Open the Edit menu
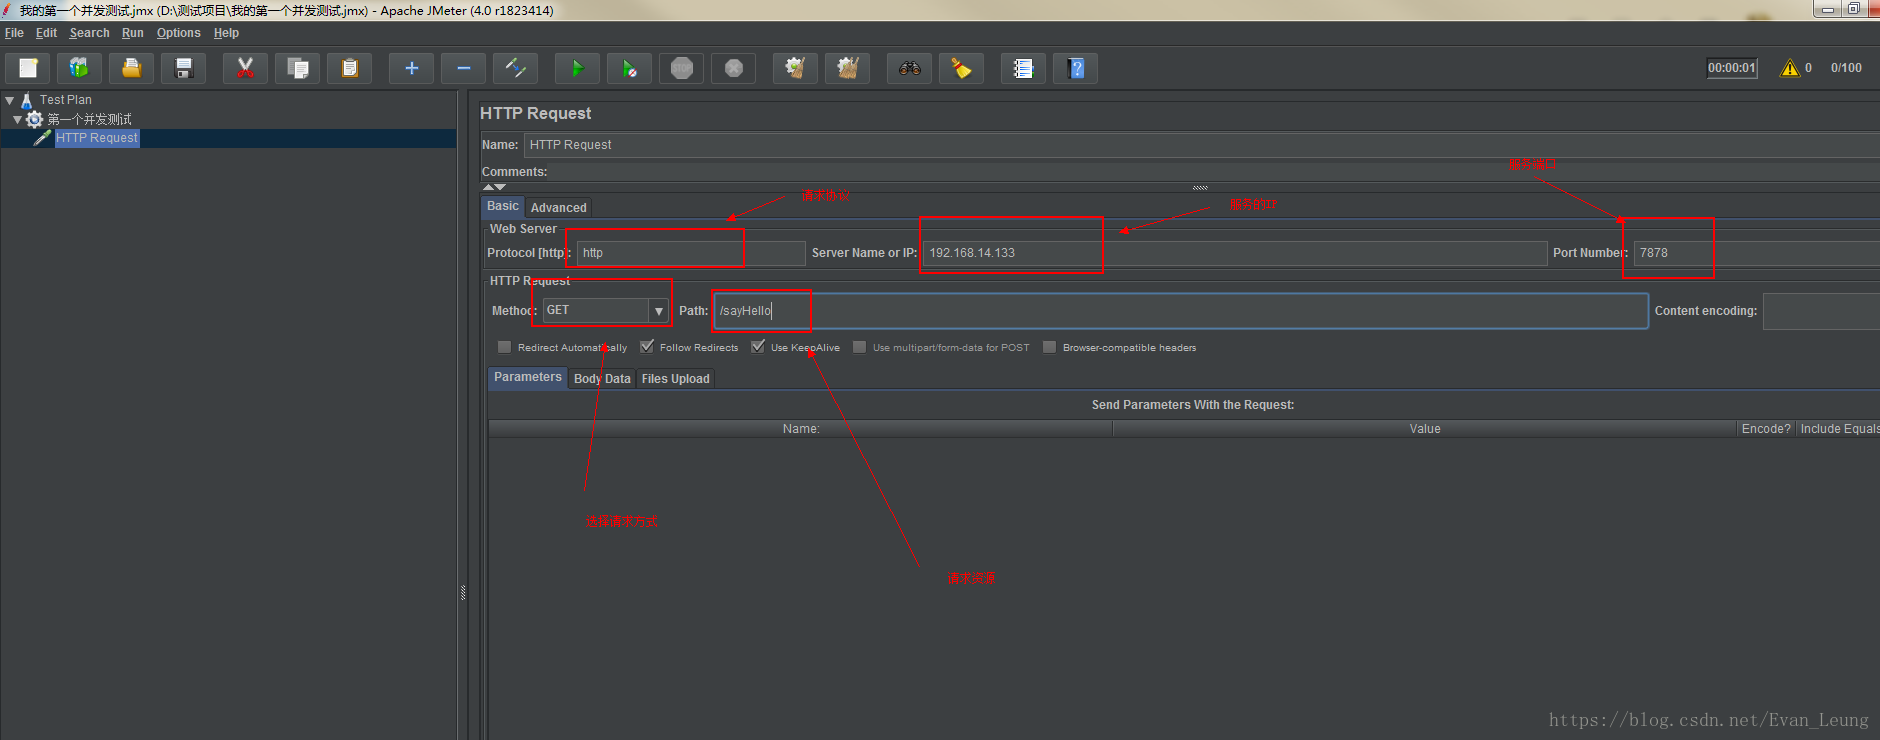 [46, 33]
